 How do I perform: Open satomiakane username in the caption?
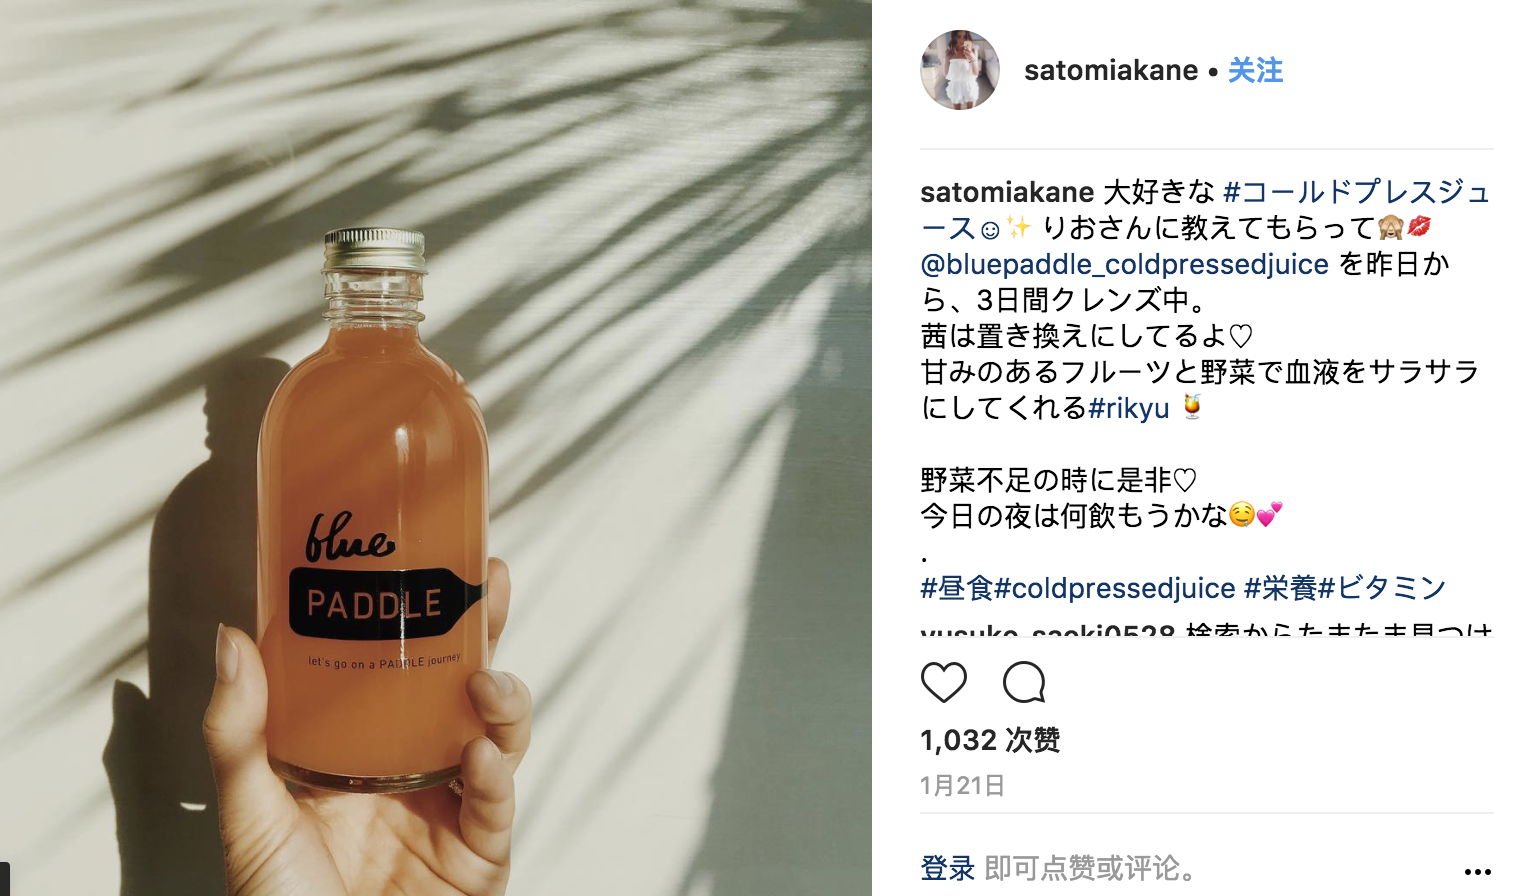[1007, 192]
